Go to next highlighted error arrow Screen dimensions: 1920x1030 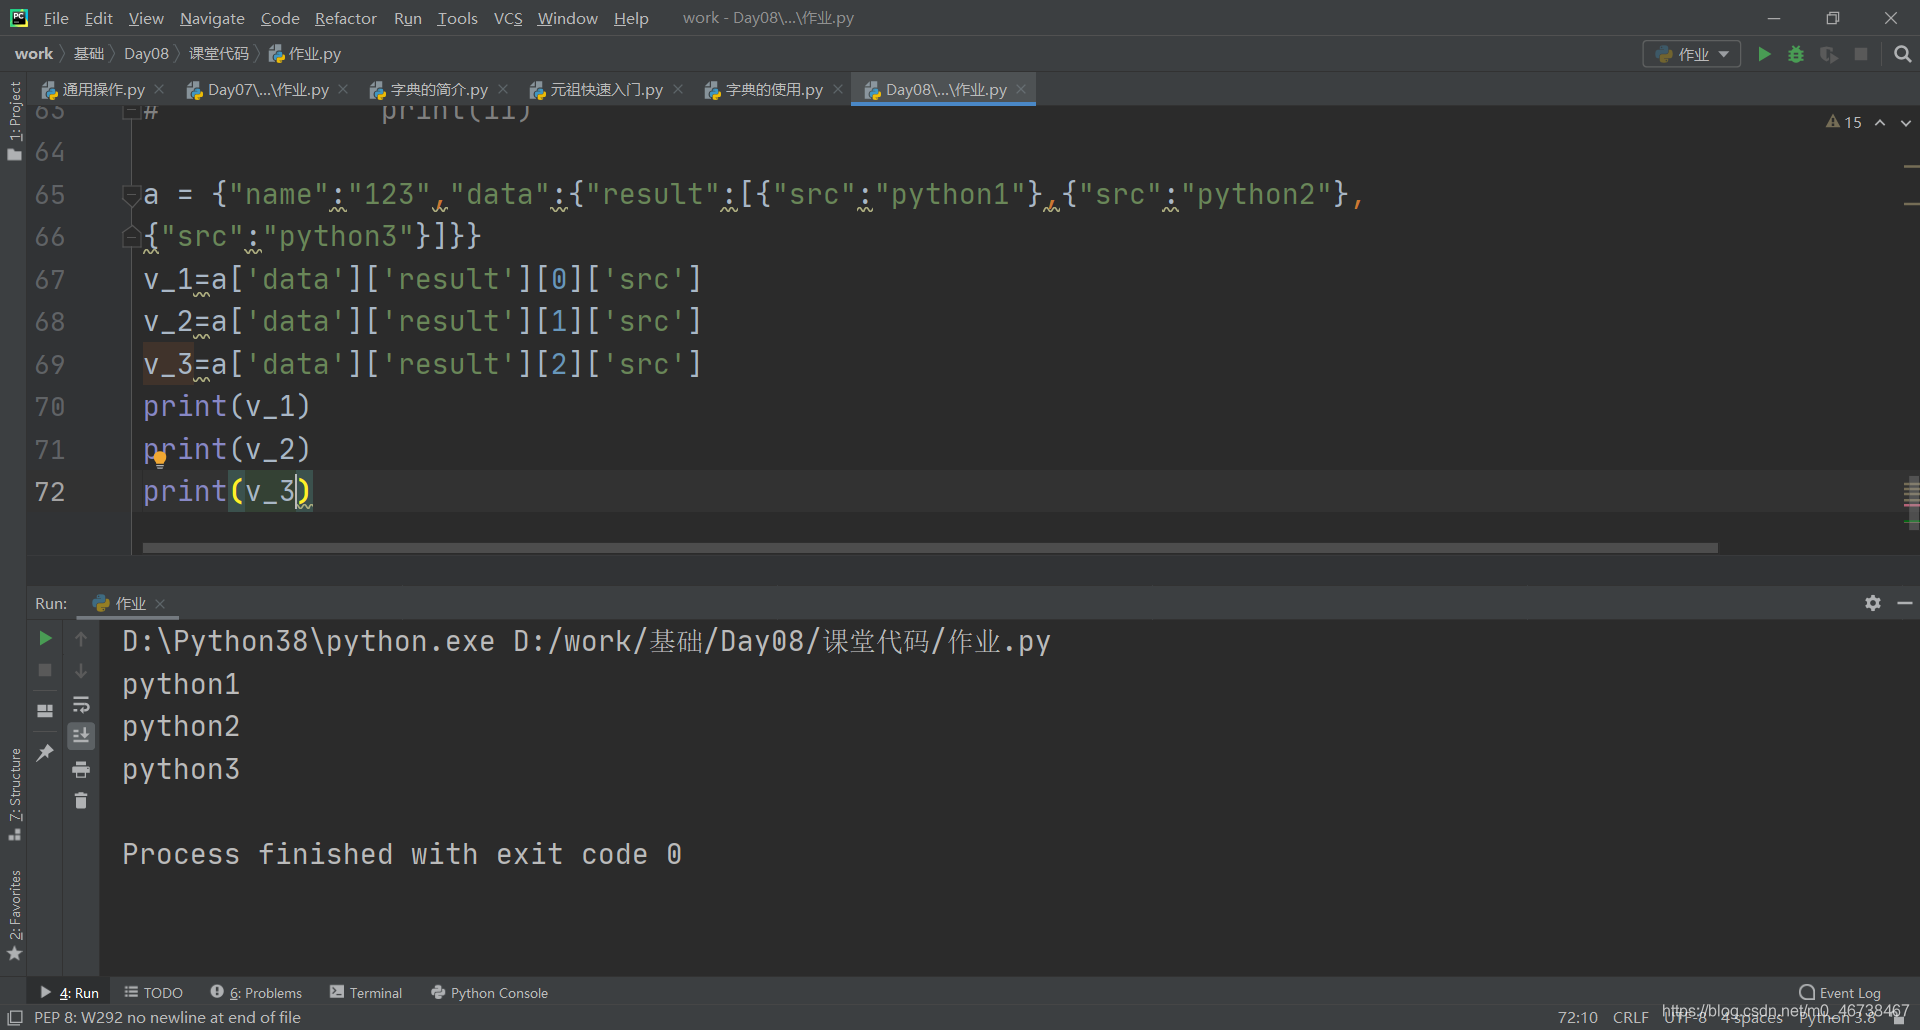click(1906, 122)
